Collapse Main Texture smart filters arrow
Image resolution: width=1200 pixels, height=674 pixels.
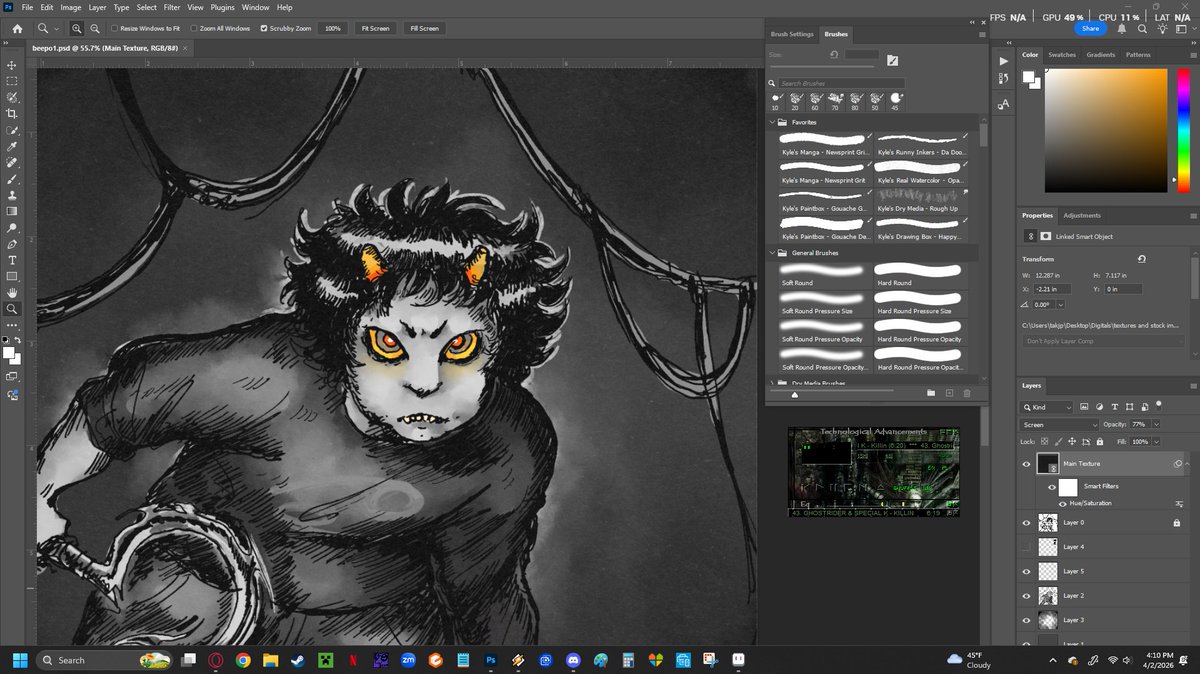coord(1187,464)
